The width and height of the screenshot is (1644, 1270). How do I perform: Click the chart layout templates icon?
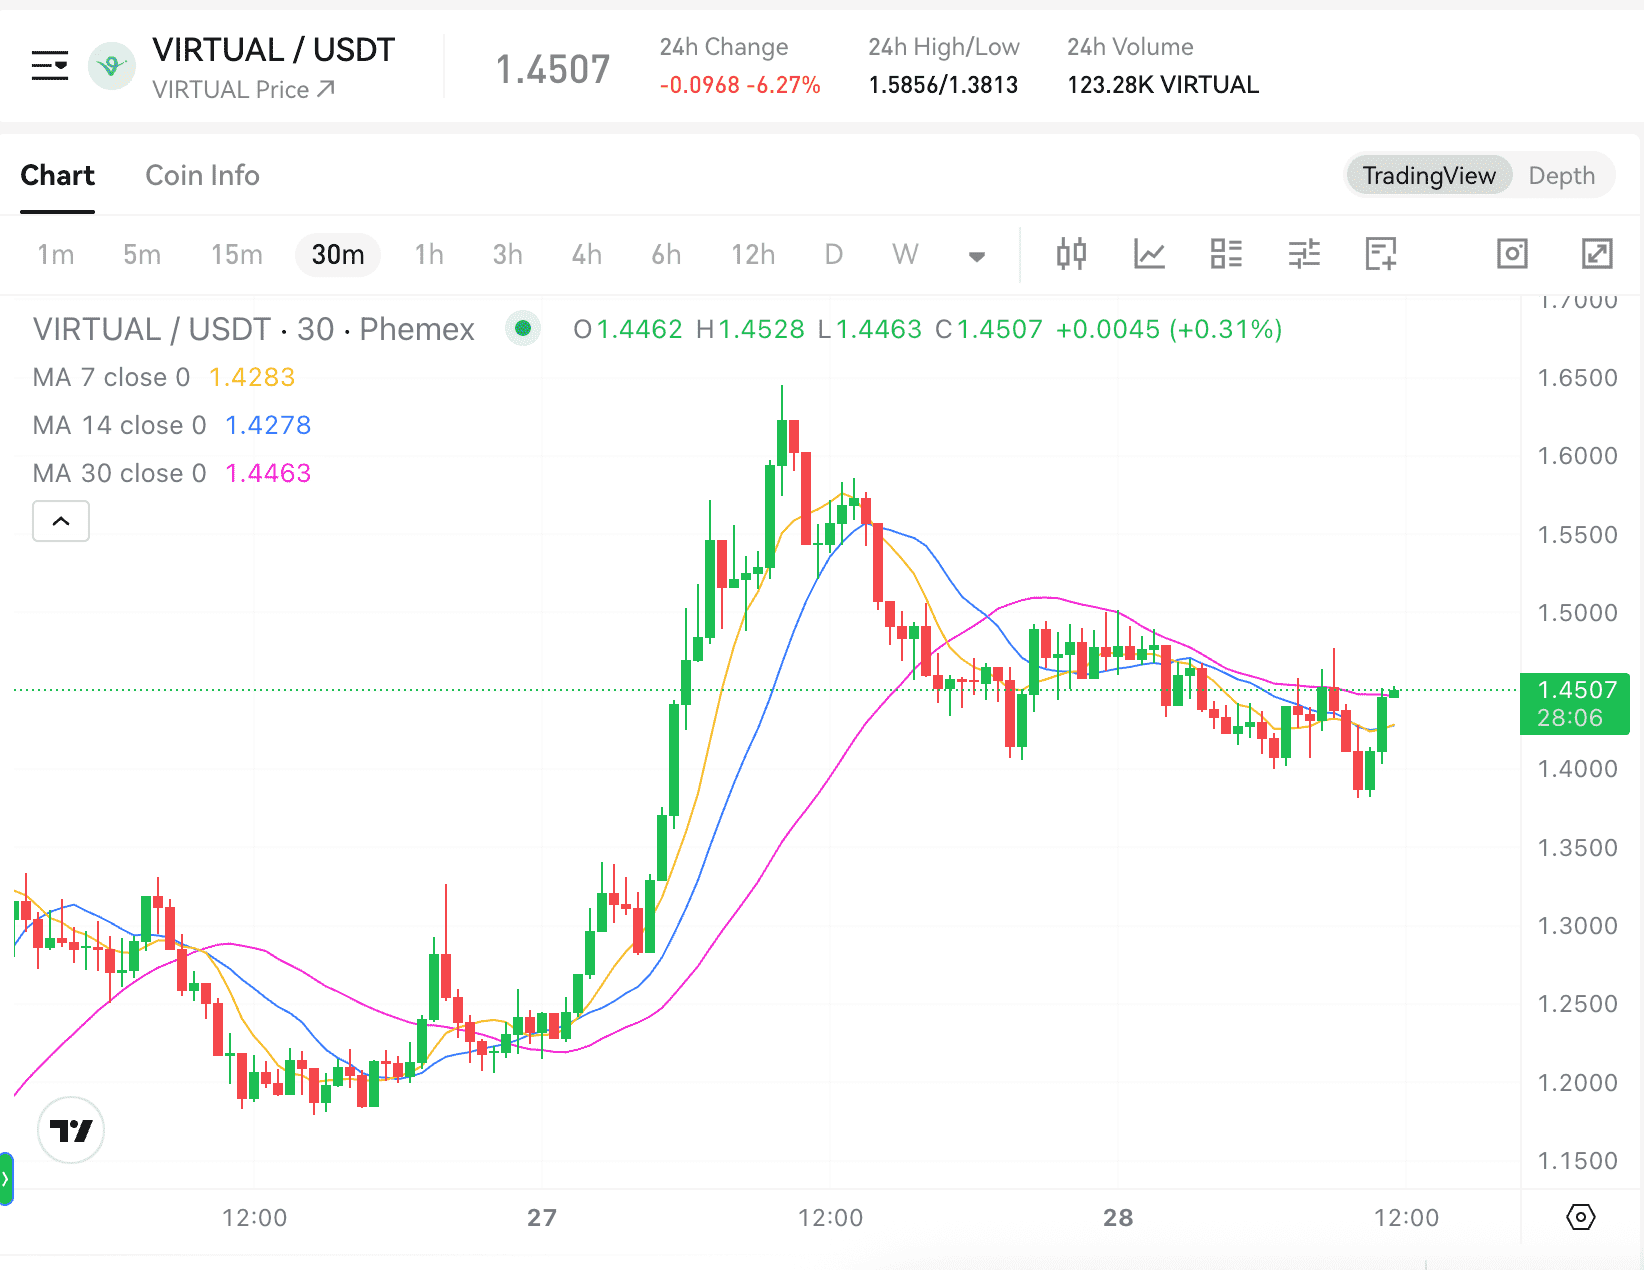coord(1226,254)
